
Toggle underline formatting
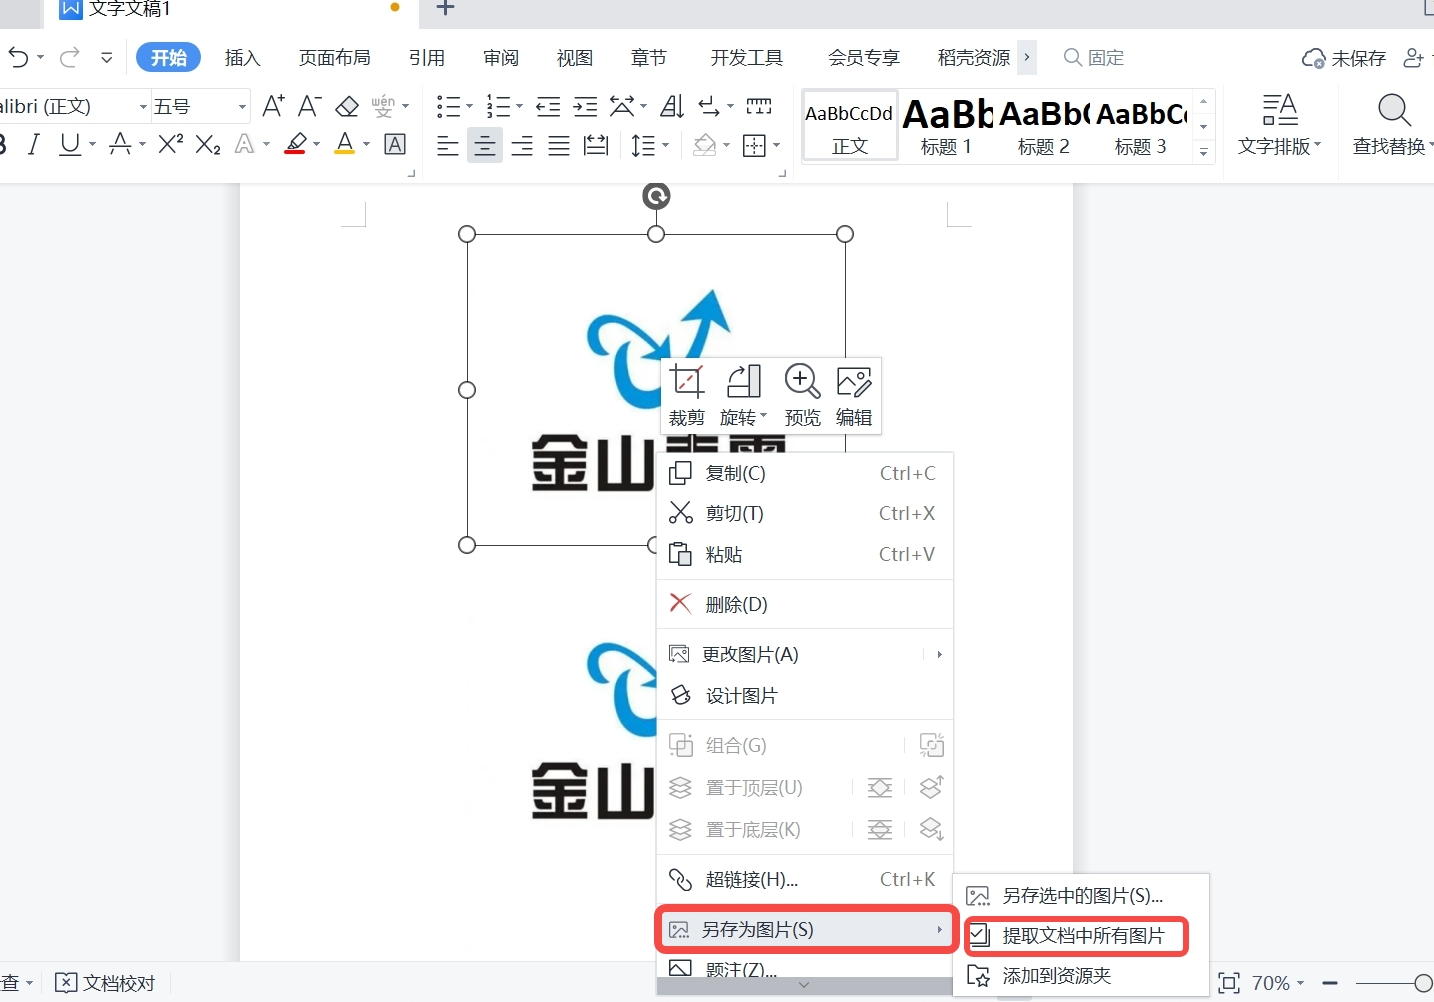[x=69, y=145]
